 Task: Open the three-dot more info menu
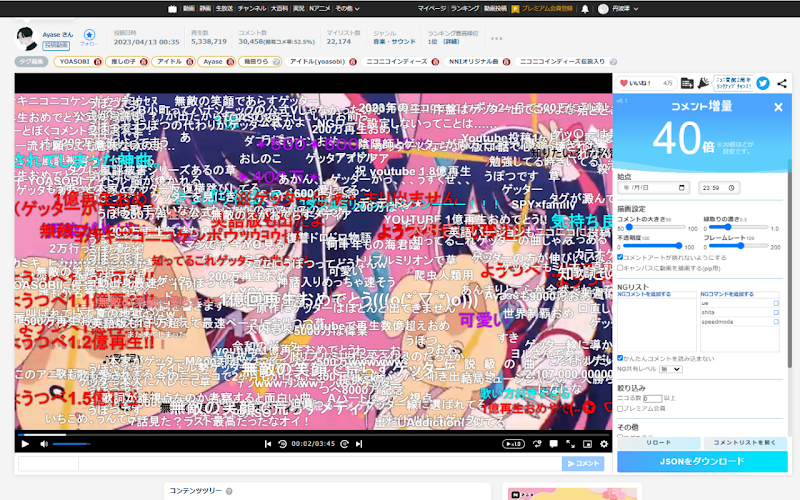point(496,38)
